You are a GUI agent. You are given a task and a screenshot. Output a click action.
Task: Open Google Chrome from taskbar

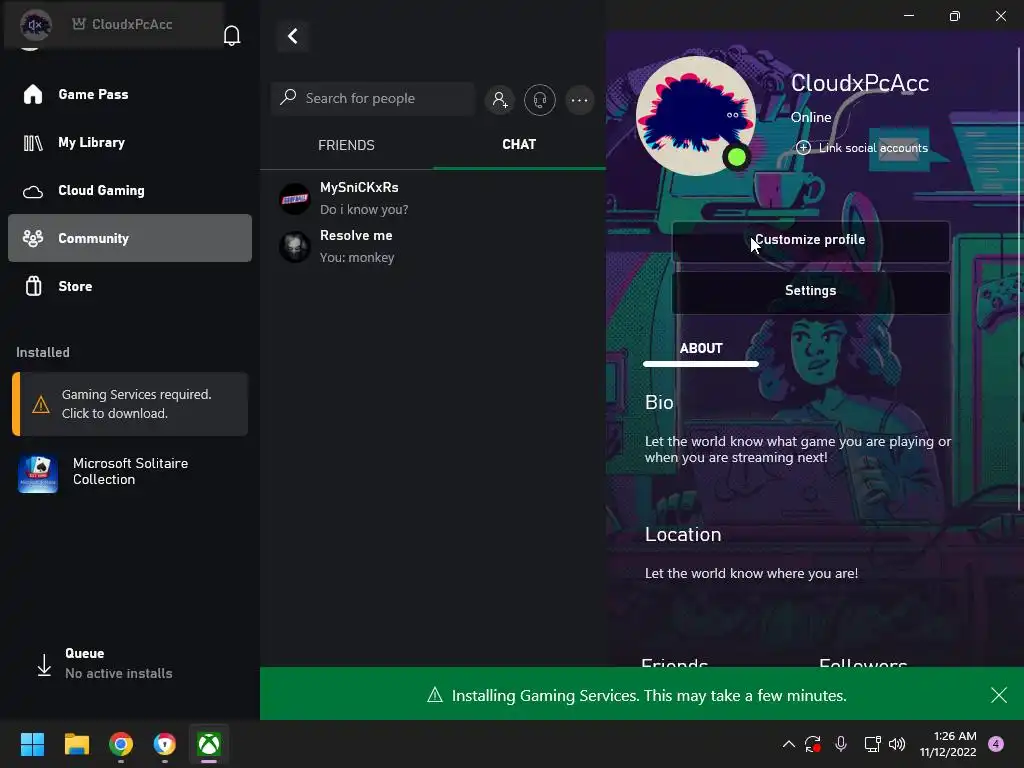[121, 744]
